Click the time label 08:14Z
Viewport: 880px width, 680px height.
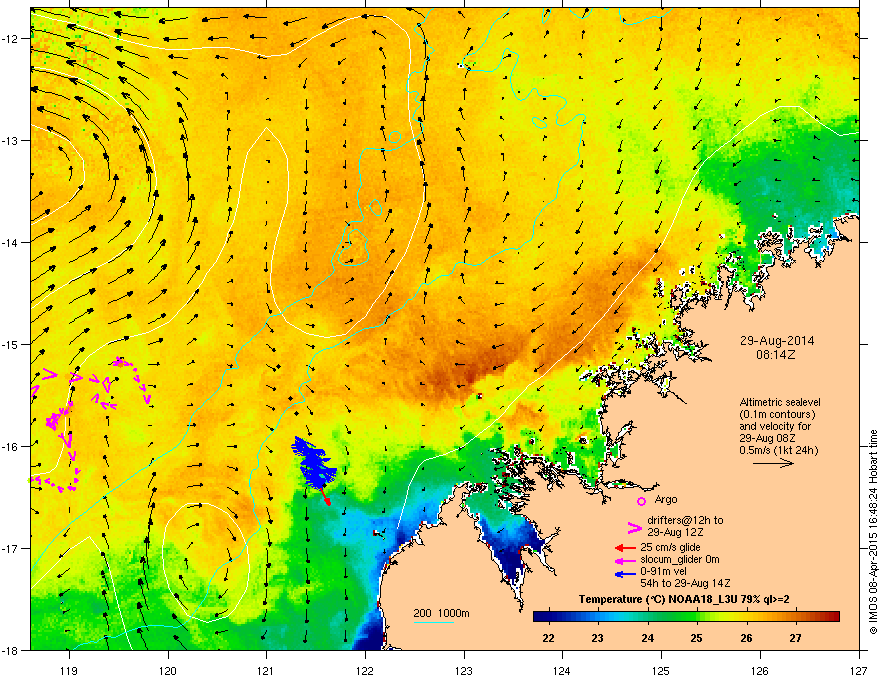coord(776,355)
